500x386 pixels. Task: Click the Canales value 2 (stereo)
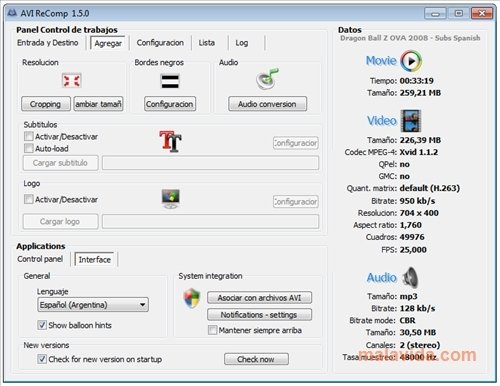420,345
